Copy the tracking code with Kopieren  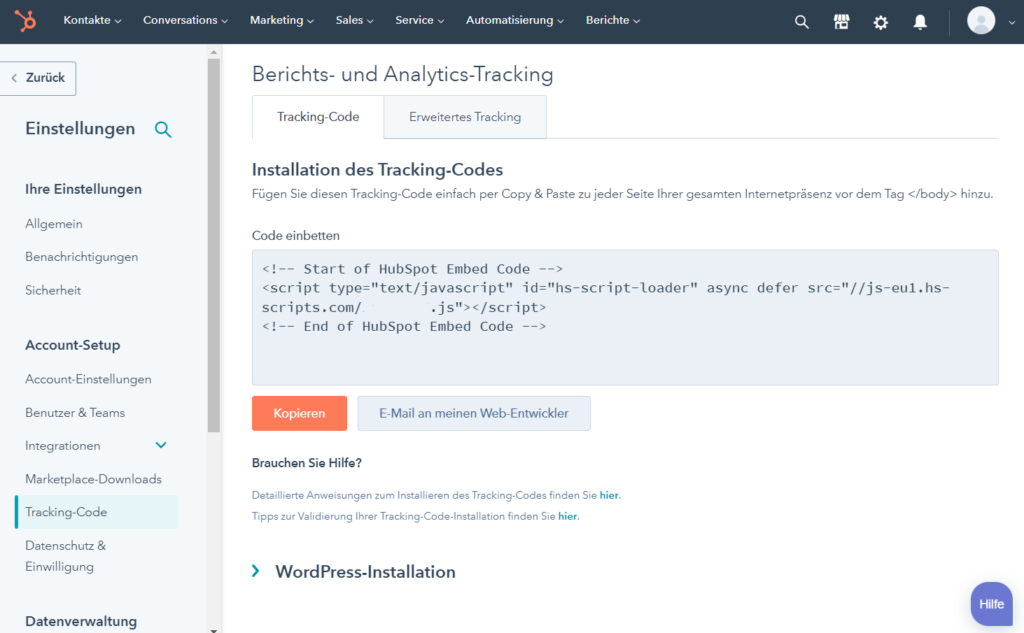(x=299, y=414)
